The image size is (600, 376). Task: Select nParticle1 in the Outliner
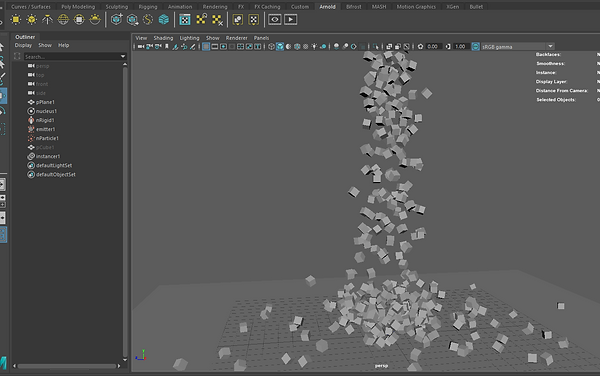(47, 138)
